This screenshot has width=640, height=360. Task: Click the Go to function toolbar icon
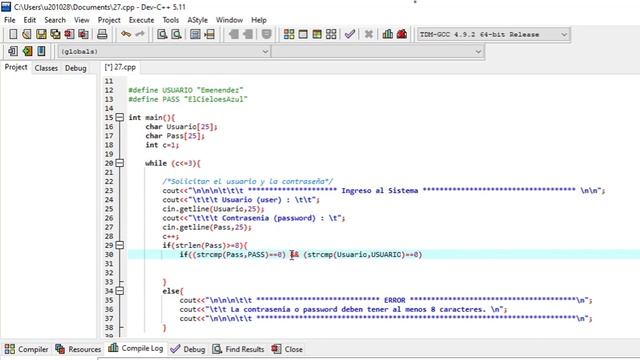(195, 34)
